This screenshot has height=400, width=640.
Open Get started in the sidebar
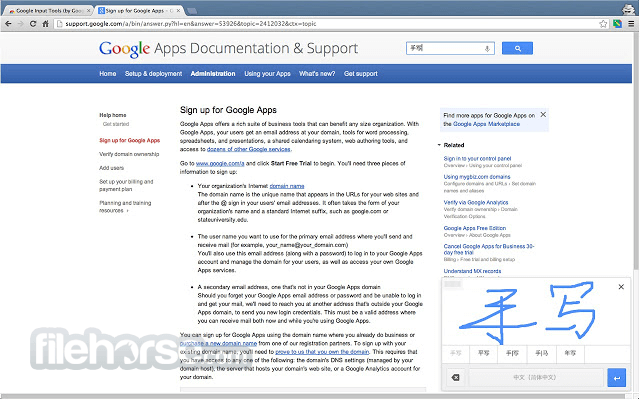(x=116, y=124)
